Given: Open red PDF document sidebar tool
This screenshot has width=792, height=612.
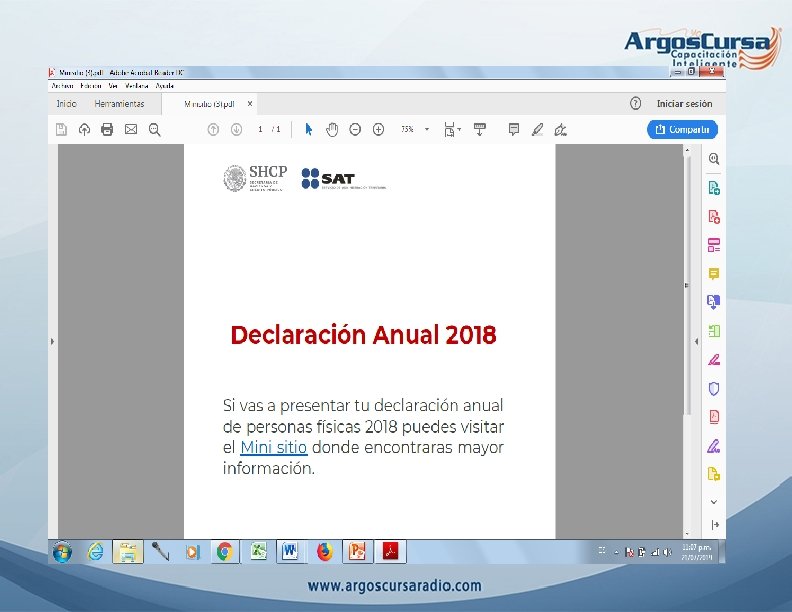Looking at the screenshot, I should pos(714,417).
